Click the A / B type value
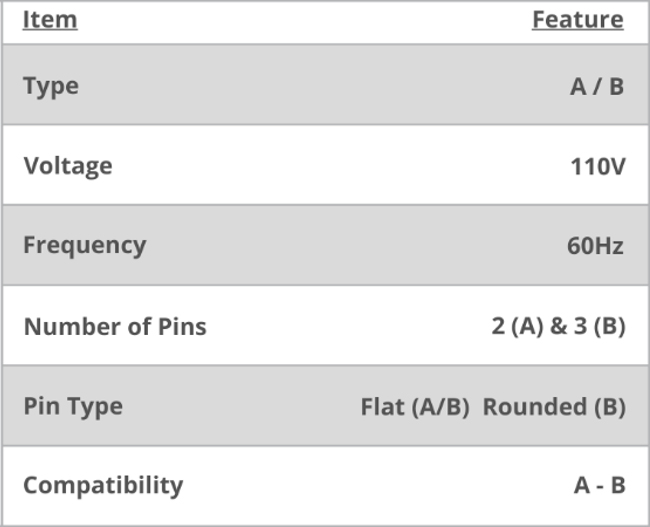Image resolution: width=650 pixels, height=527 pixels. tap(597, 87)
